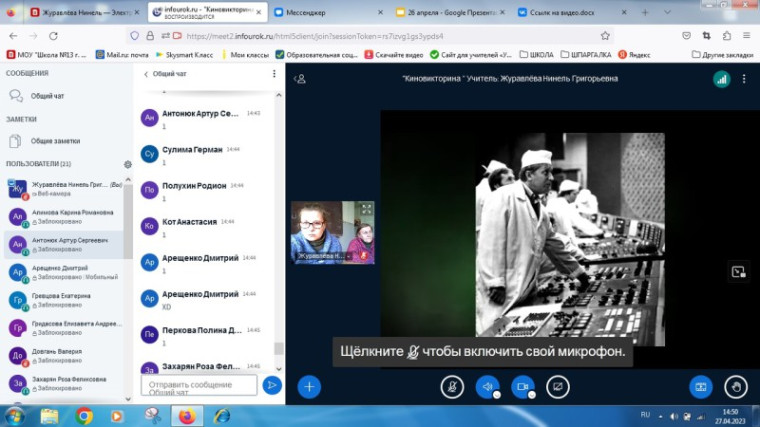760x427 pixels.
Task: Open Общий чат in messages section
Action: [x=48, y=96]
